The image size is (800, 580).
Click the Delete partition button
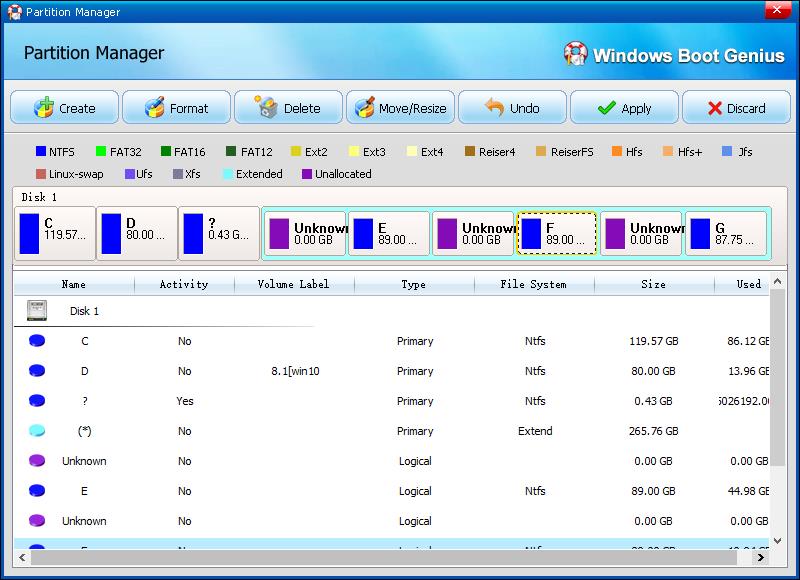288,108
